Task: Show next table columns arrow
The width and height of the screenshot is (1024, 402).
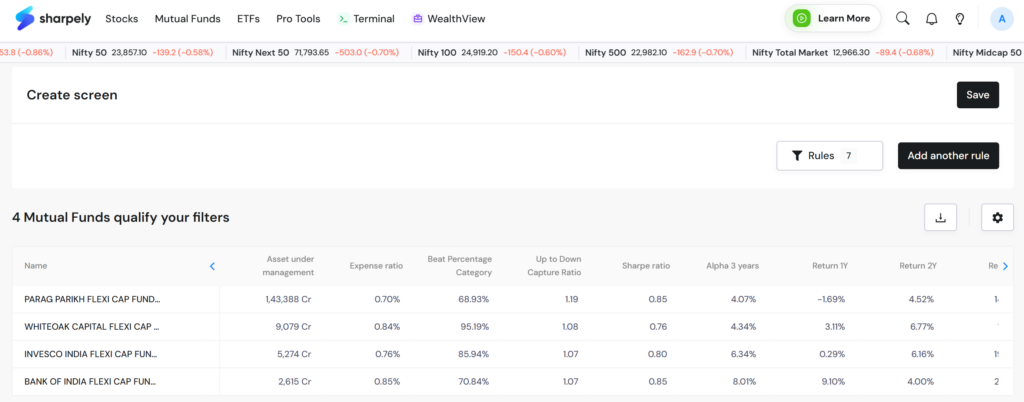Action: coord(1005,266)
